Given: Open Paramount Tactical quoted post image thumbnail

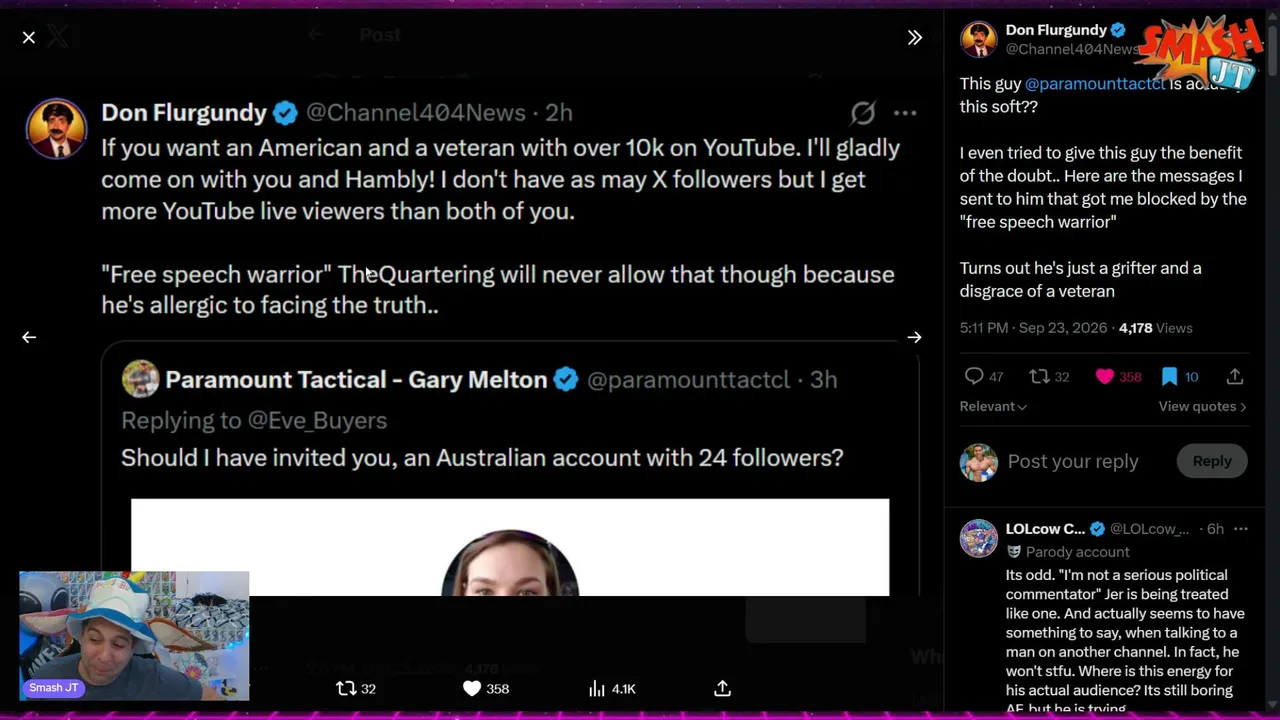Looking at the screenshot, I should (x=510, y=547).
